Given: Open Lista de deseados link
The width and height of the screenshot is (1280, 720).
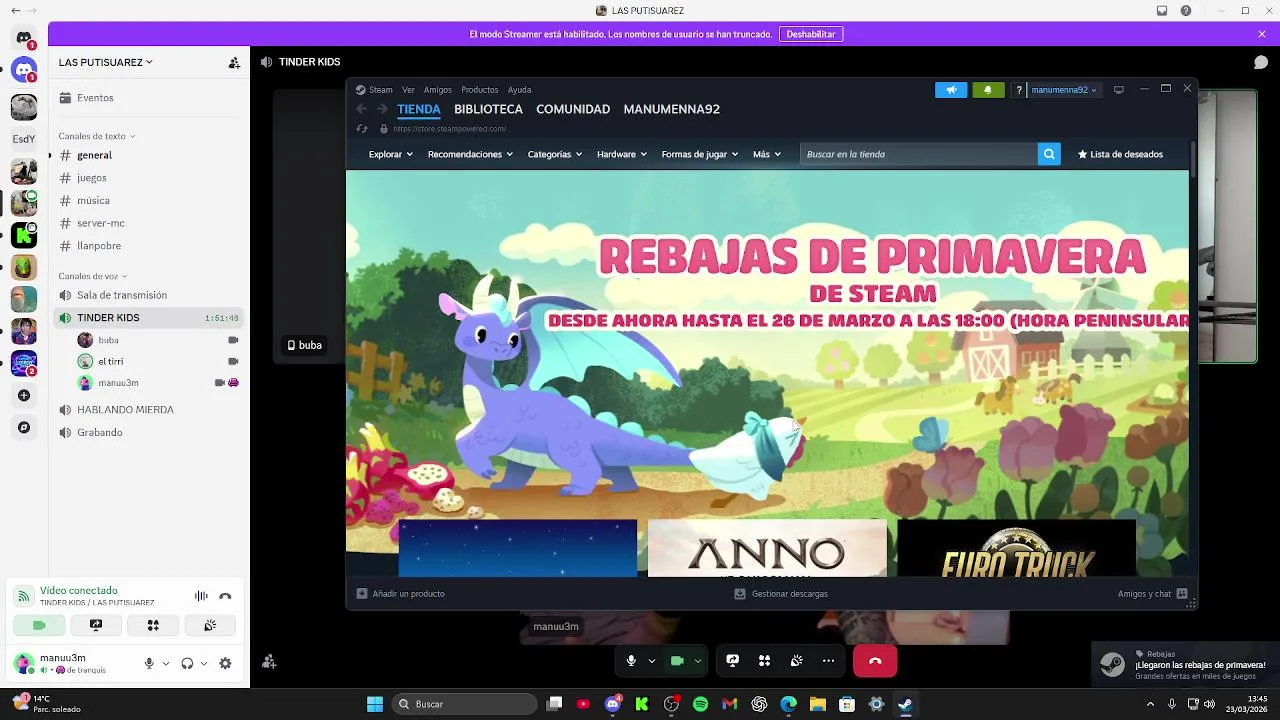Looking at the screenshot, I should click(x=1120, y=154).
